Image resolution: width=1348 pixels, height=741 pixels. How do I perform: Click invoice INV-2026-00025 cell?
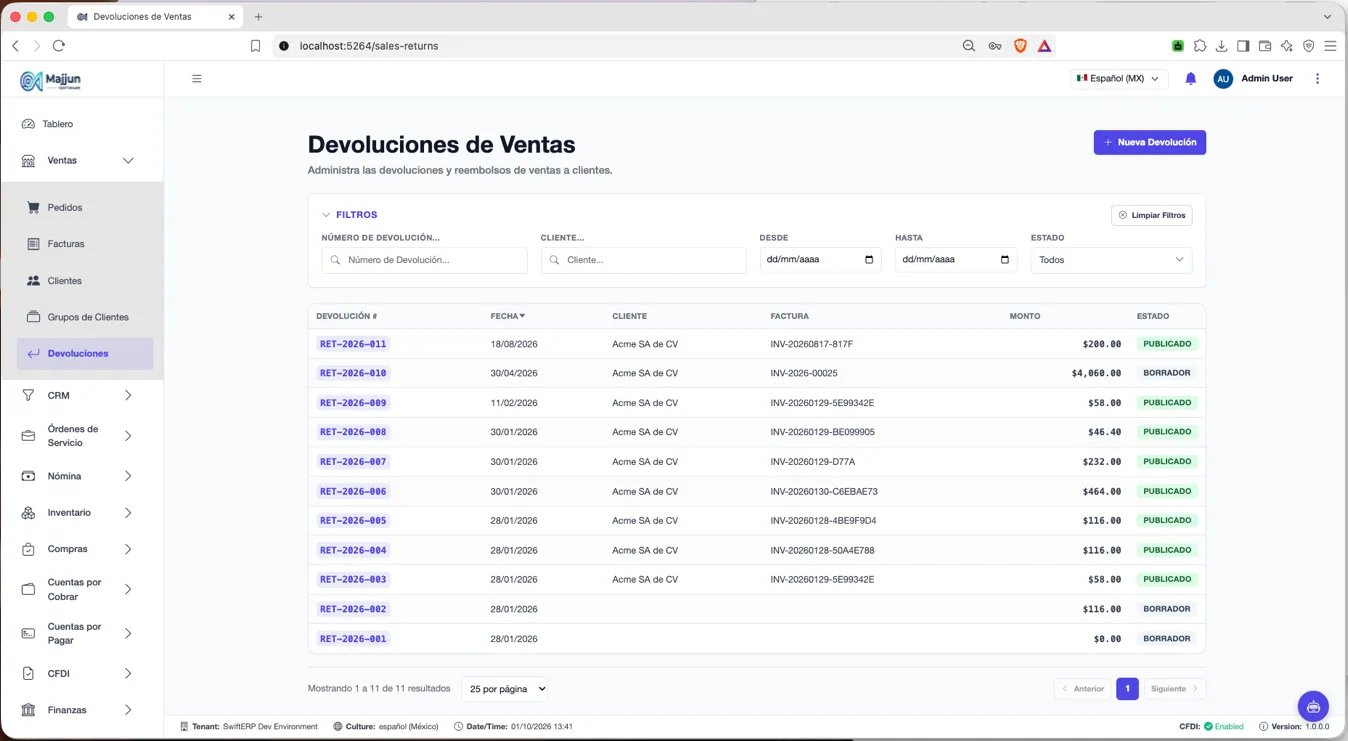[804, 373]
